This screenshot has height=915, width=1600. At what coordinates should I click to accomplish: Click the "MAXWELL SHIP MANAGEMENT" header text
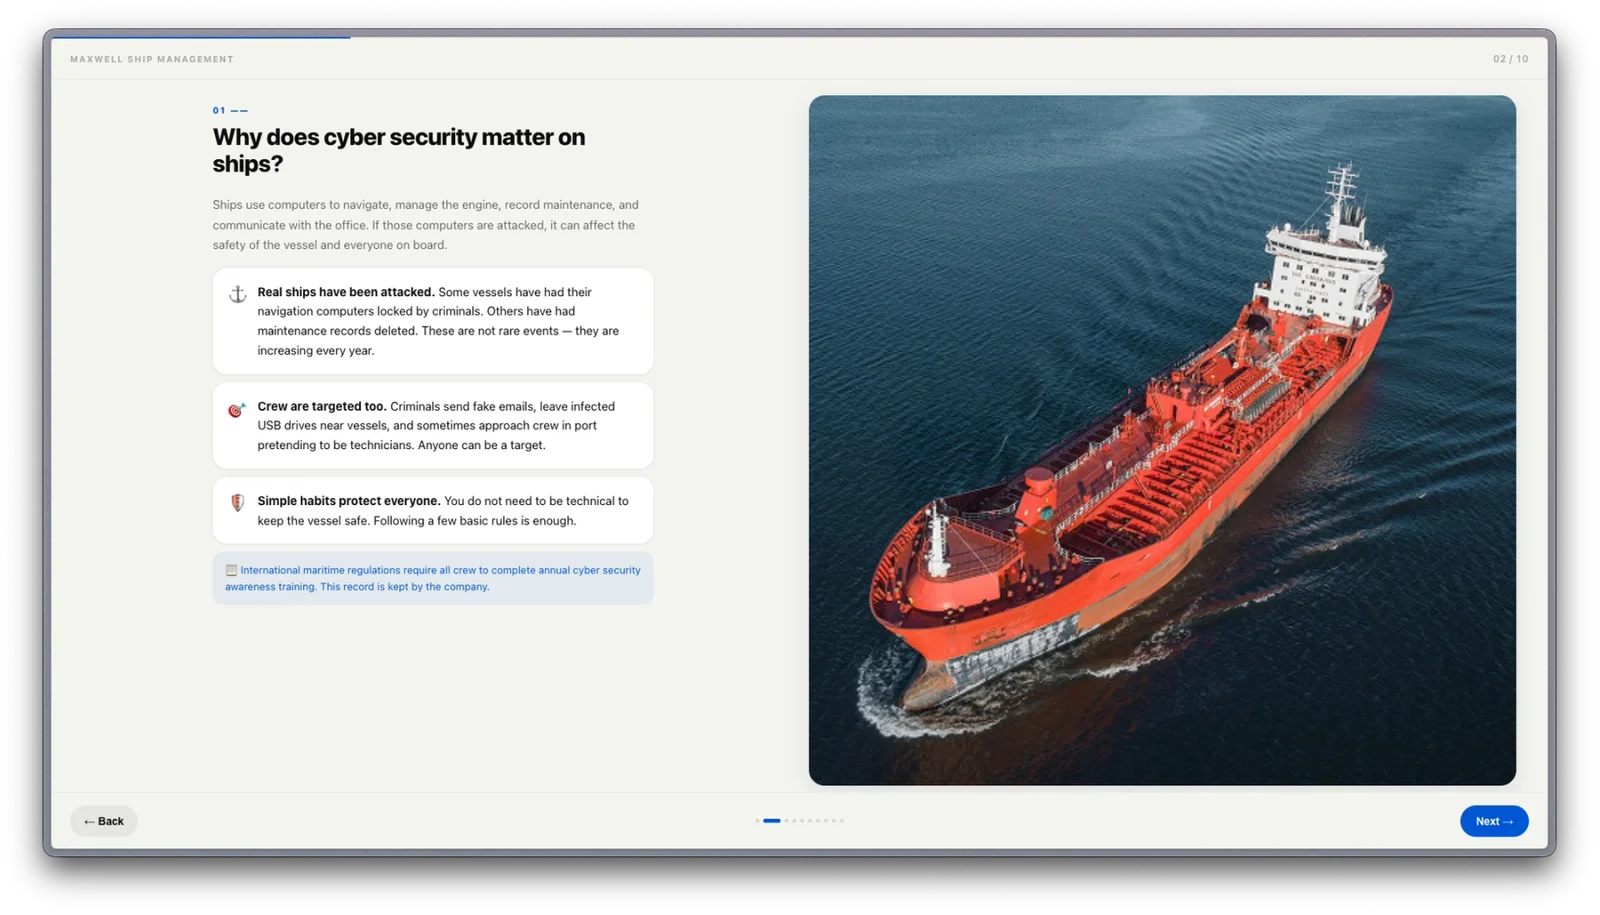[x=152, y=59]
